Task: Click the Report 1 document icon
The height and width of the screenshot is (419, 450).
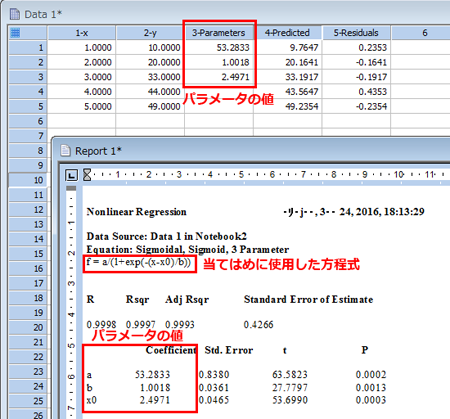Action: click(65, 151)
